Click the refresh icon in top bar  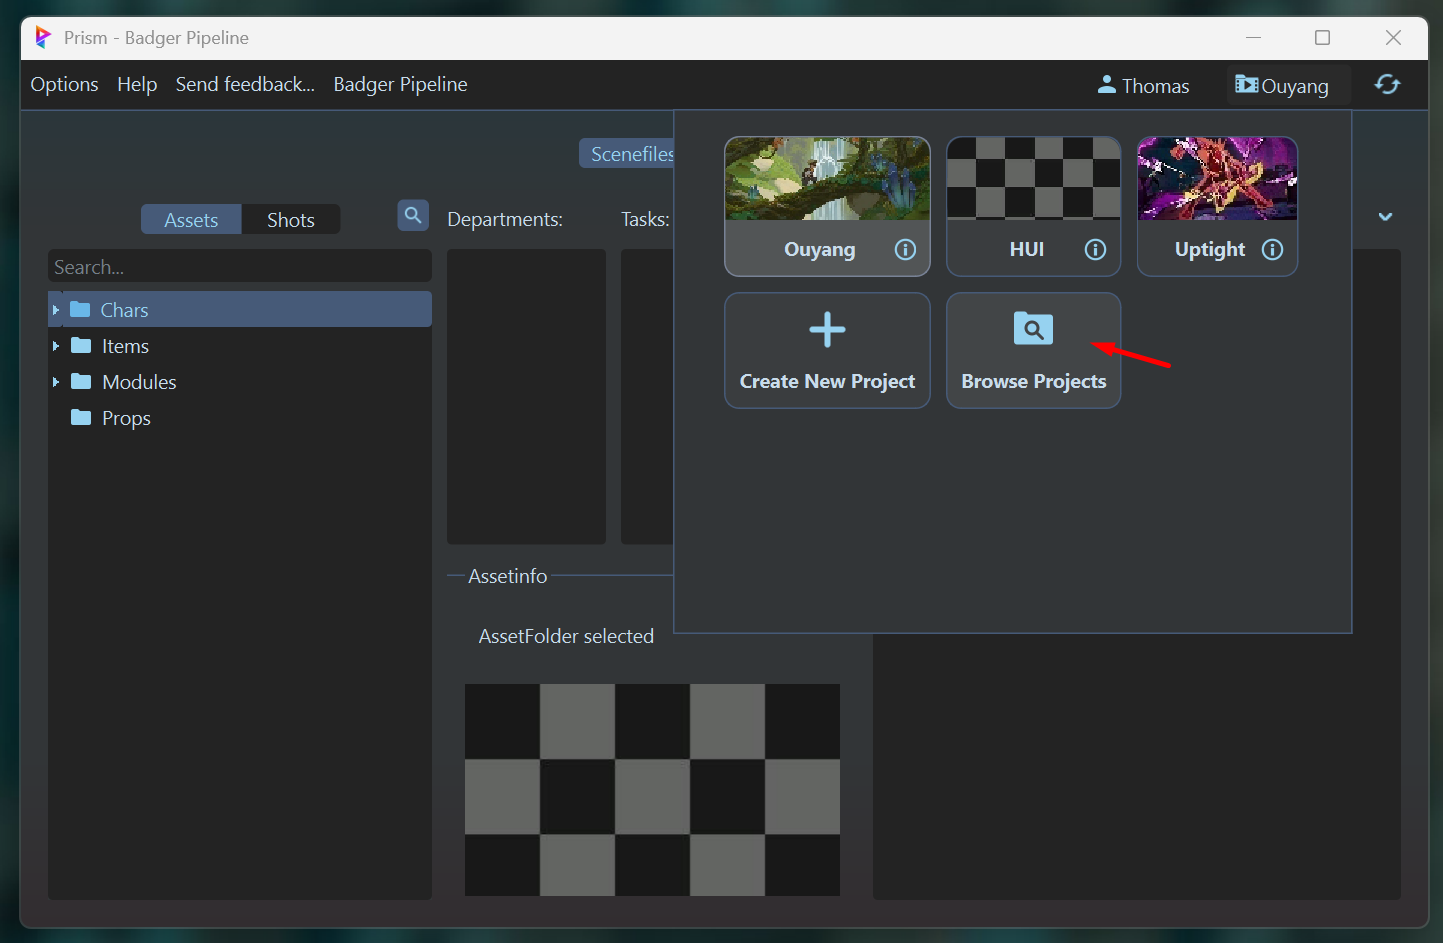[x=1387, y=85]
